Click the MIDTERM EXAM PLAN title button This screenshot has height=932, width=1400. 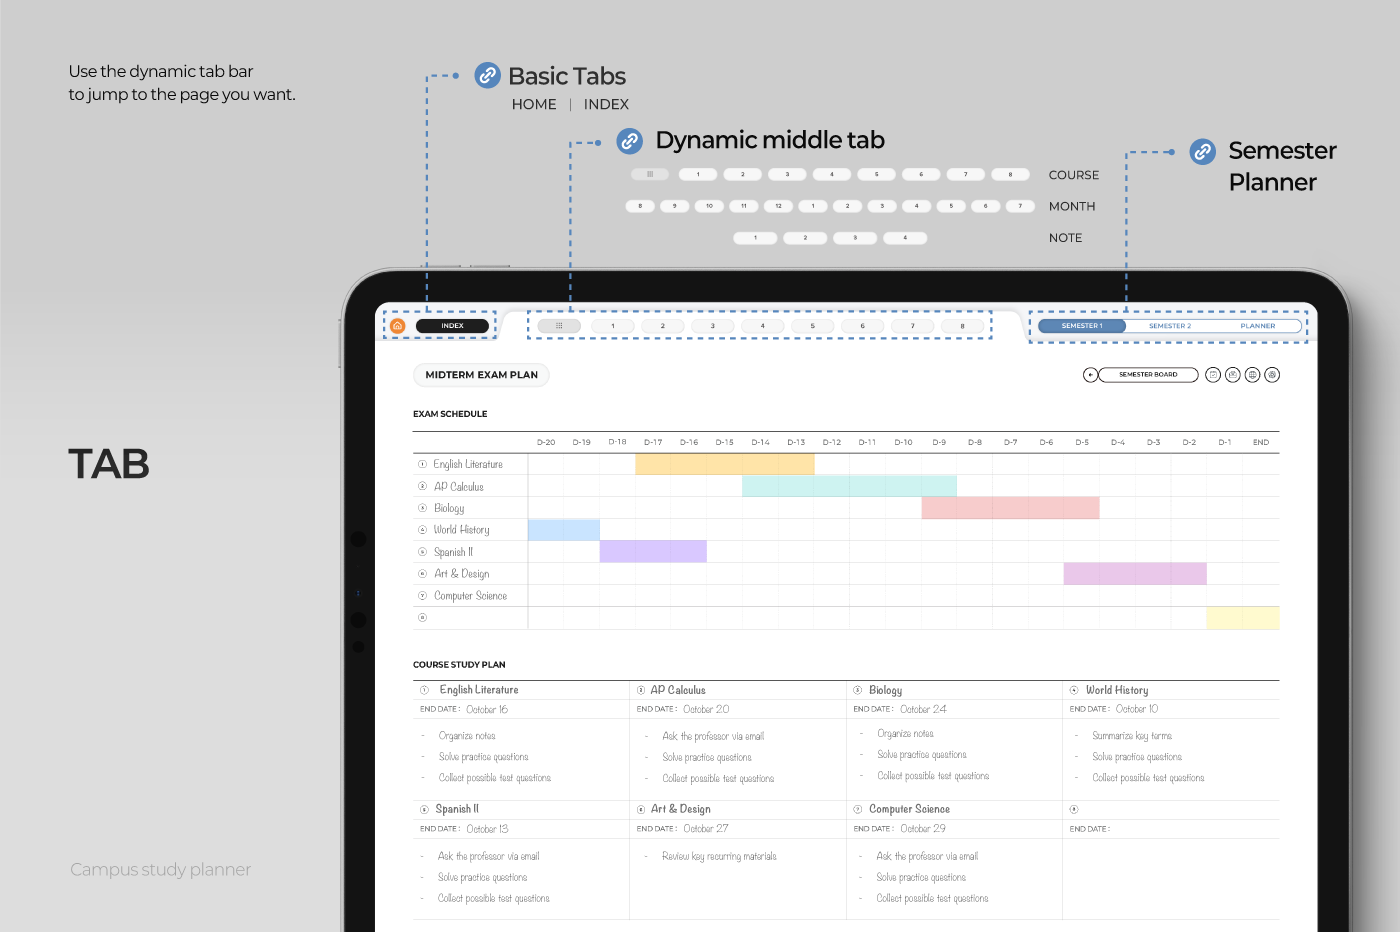pyautogui.click(x=481, y=375)
